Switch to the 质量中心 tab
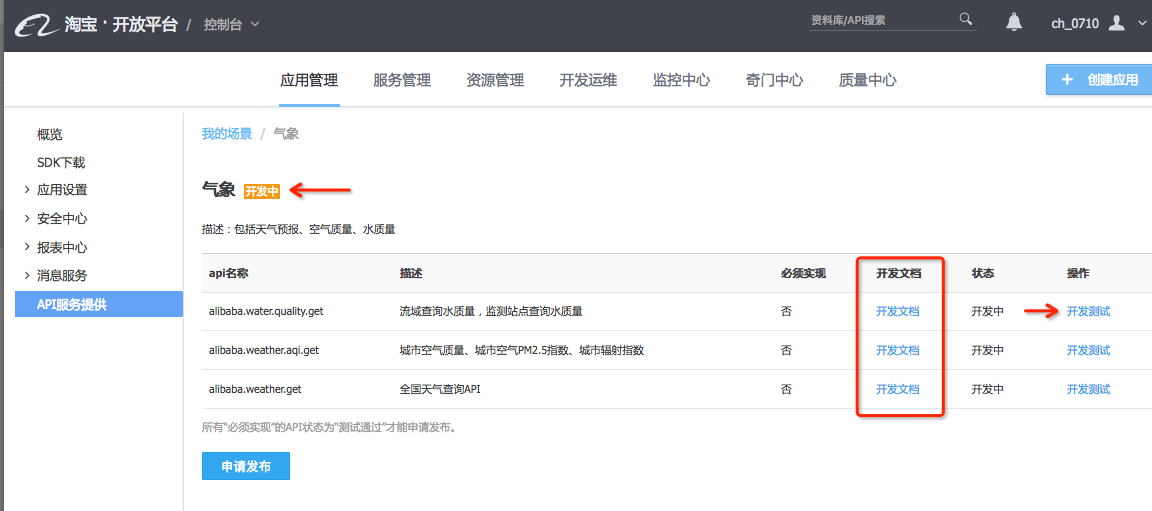The height and width of the screenshot is (511, 1152). pos(868,80)
